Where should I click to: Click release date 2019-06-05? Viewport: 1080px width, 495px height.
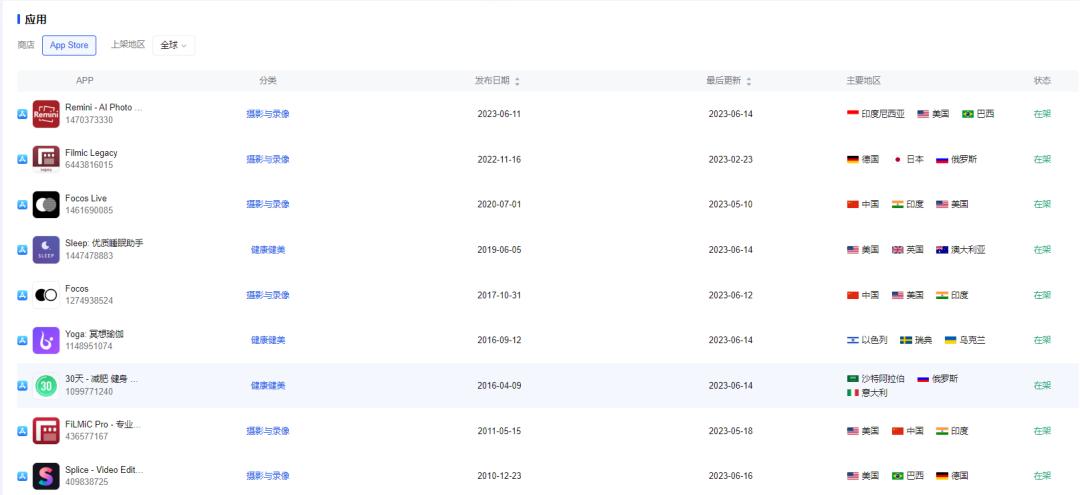[499, 250]
